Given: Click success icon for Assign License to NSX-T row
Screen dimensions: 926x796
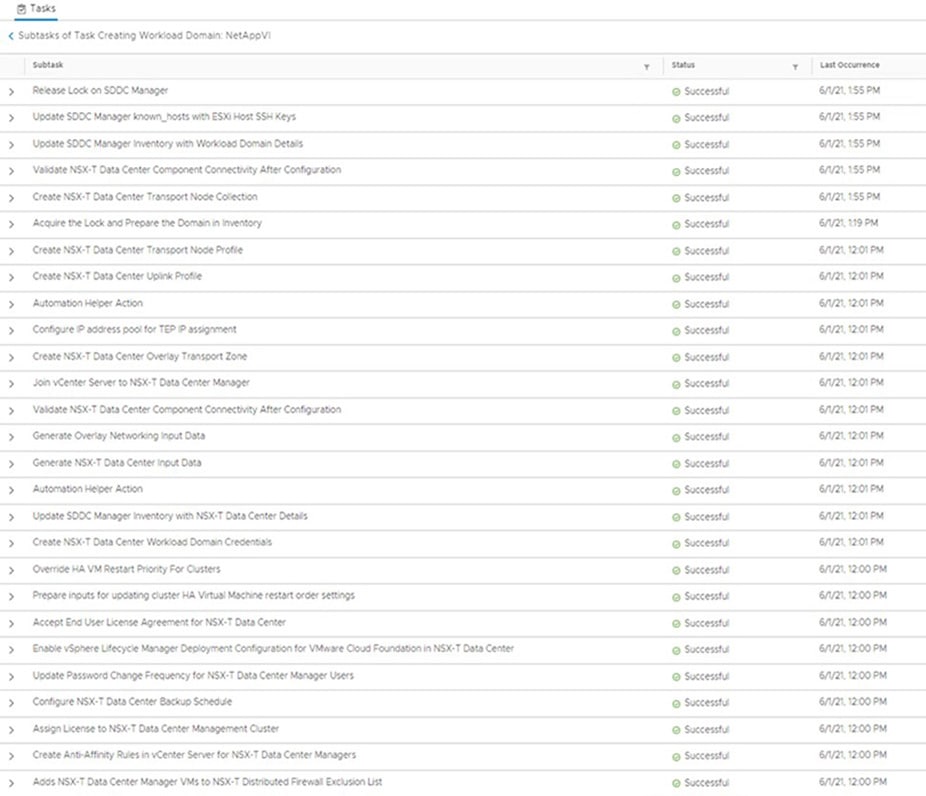Looking at the screenshot, I should (676, 730).
